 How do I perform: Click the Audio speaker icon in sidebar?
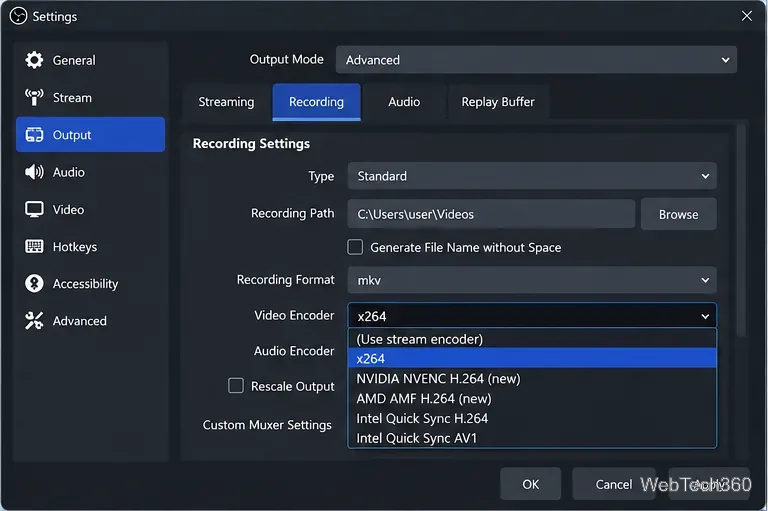click(x=34, y=172)
